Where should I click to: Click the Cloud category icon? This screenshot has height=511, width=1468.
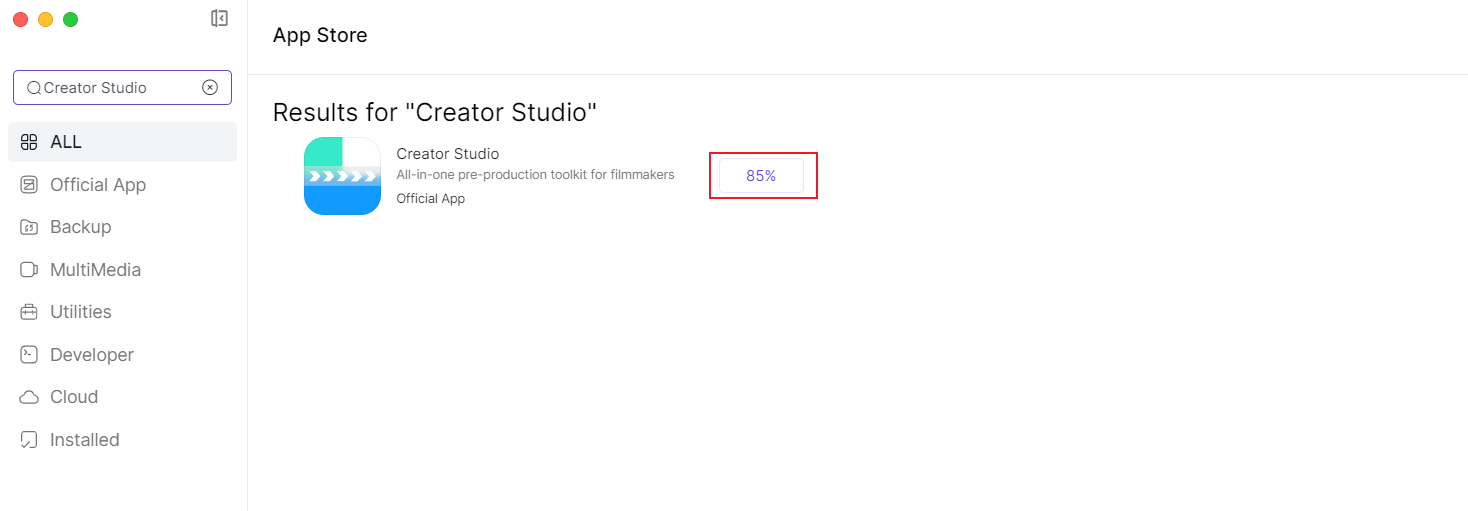click(29, 397)
